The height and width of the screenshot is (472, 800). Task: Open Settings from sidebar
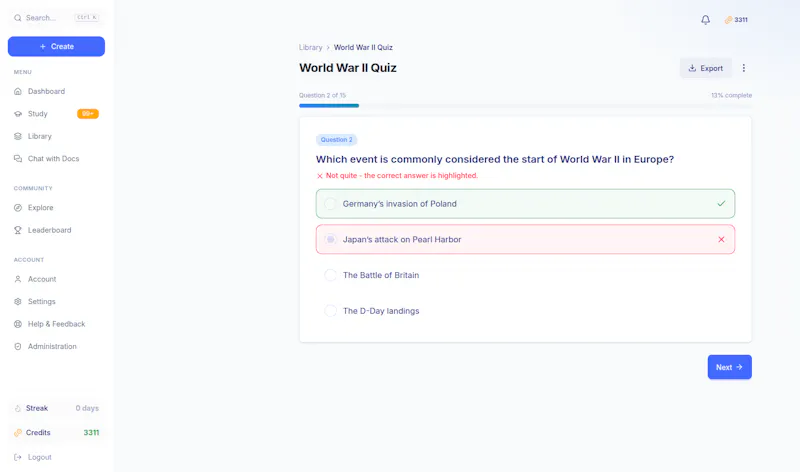(x=56, y=302)
